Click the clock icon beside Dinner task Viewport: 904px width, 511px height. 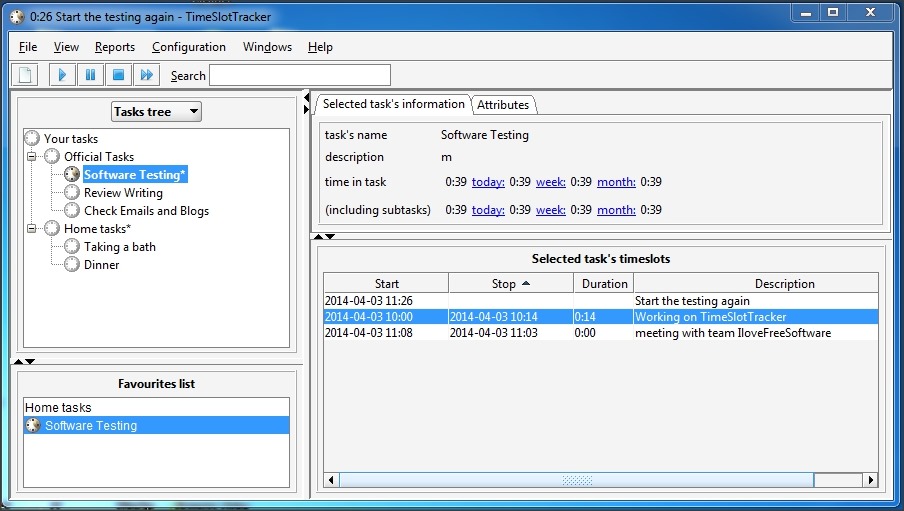[72, 265]
